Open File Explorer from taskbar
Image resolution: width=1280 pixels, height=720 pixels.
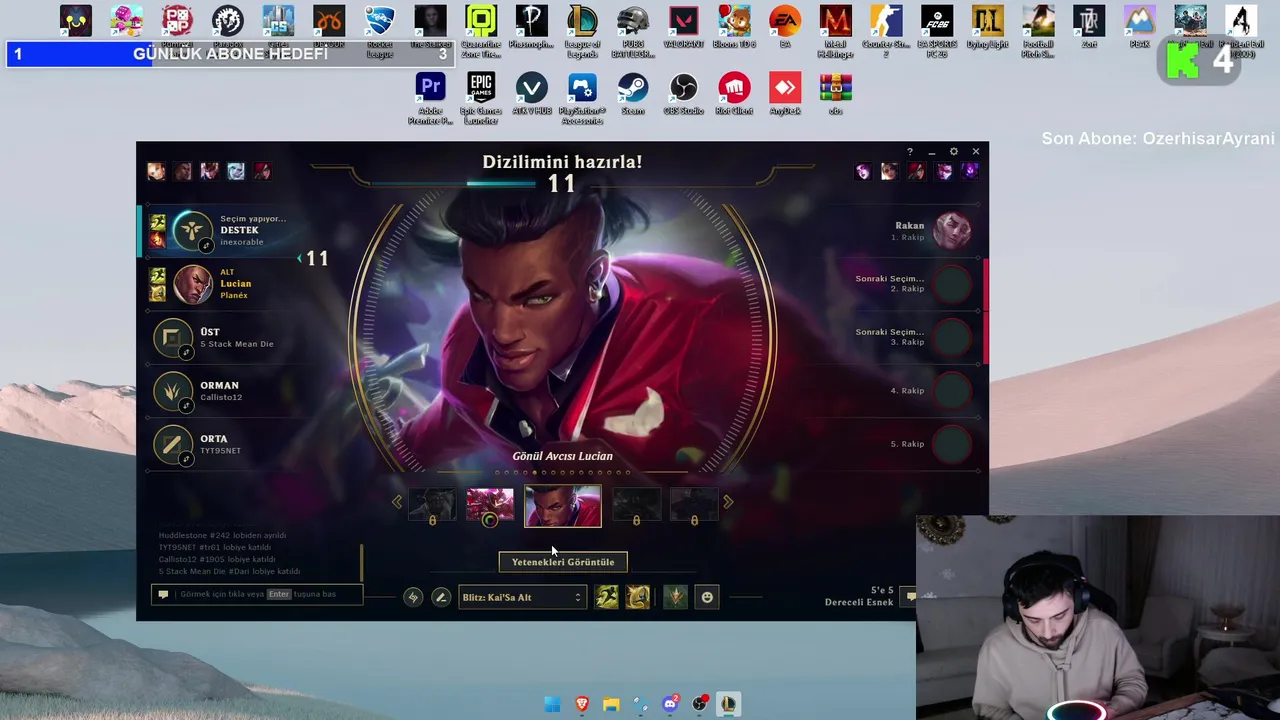tap(611, 704)
